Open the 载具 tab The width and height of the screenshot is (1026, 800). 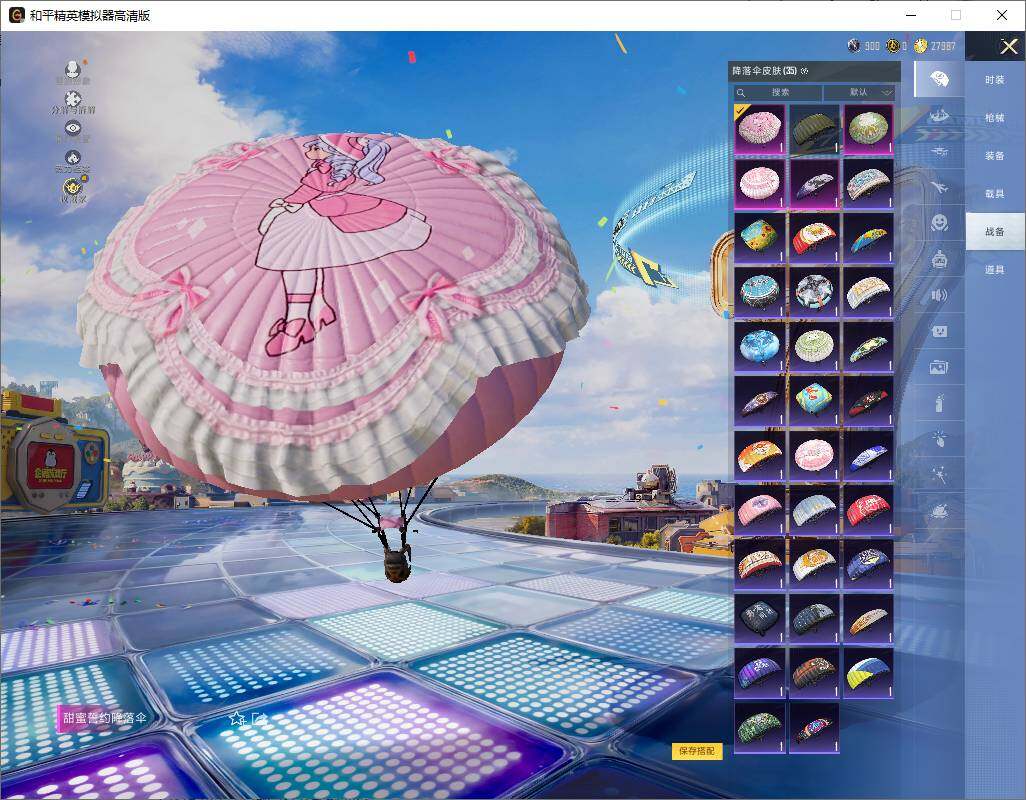[994, 193]
